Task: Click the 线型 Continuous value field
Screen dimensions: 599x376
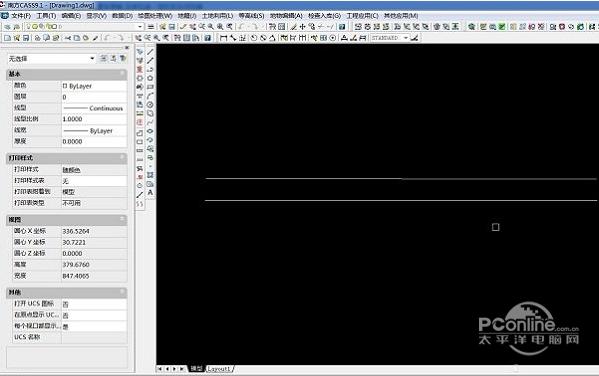Action: [94, 108]
